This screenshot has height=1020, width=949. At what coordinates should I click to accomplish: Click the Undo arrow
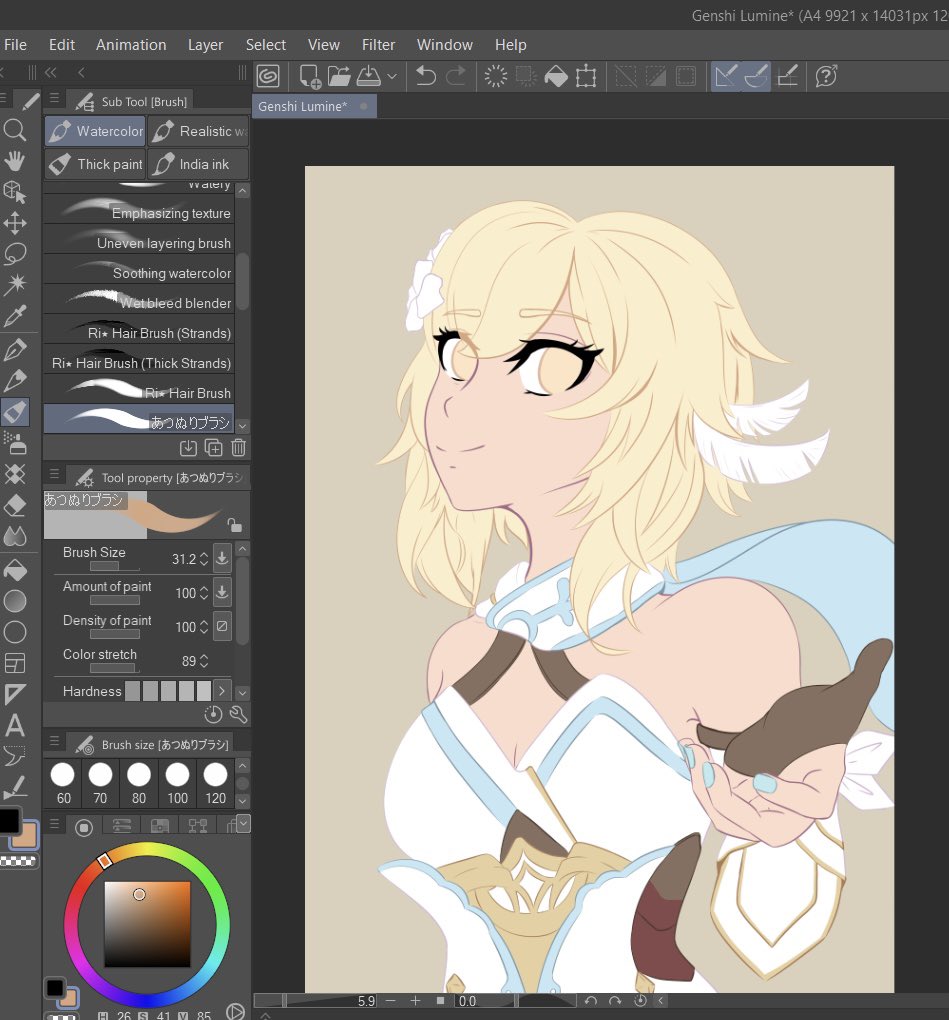(425, 76)
